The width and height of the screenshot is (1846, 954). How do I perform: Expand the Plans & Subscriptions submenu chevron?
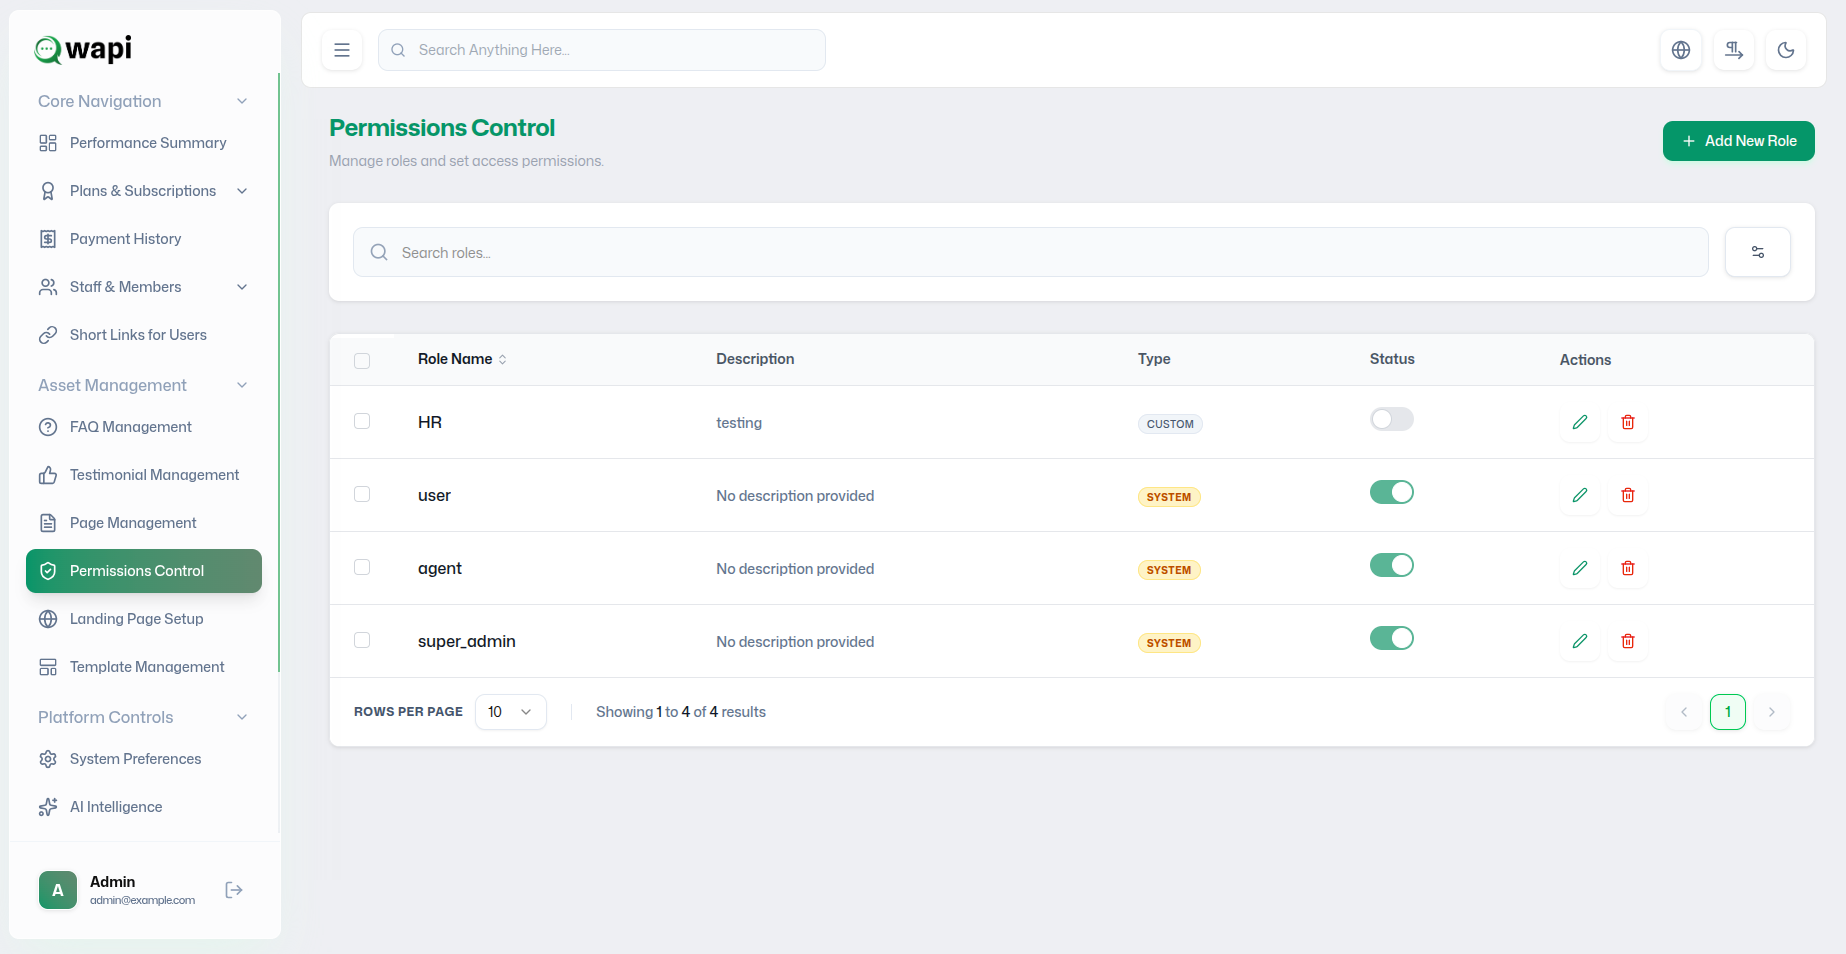pos(242,191)
